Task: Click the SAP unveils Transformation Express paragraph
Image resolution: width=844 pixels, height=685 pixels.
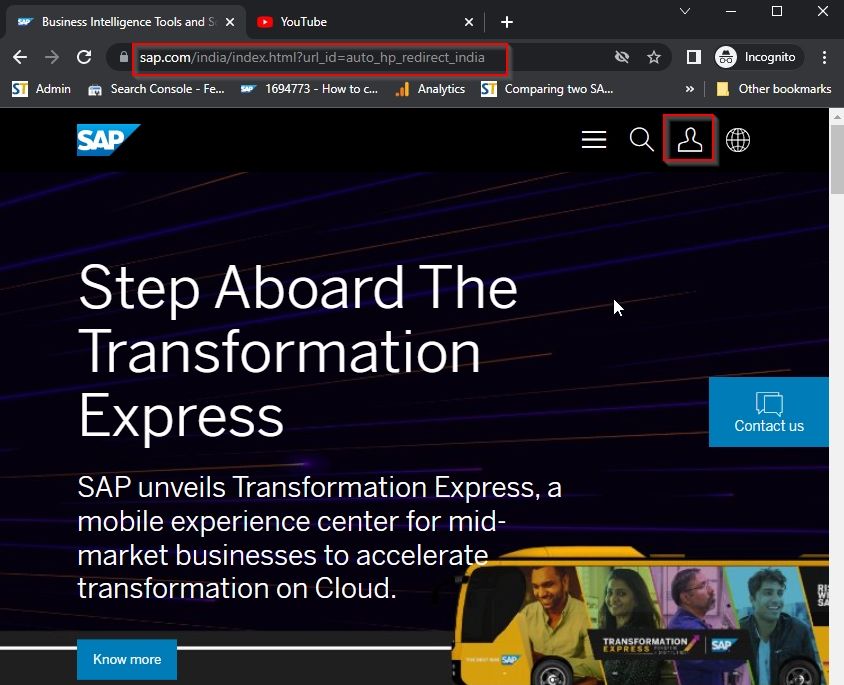Action: [319, 538]
